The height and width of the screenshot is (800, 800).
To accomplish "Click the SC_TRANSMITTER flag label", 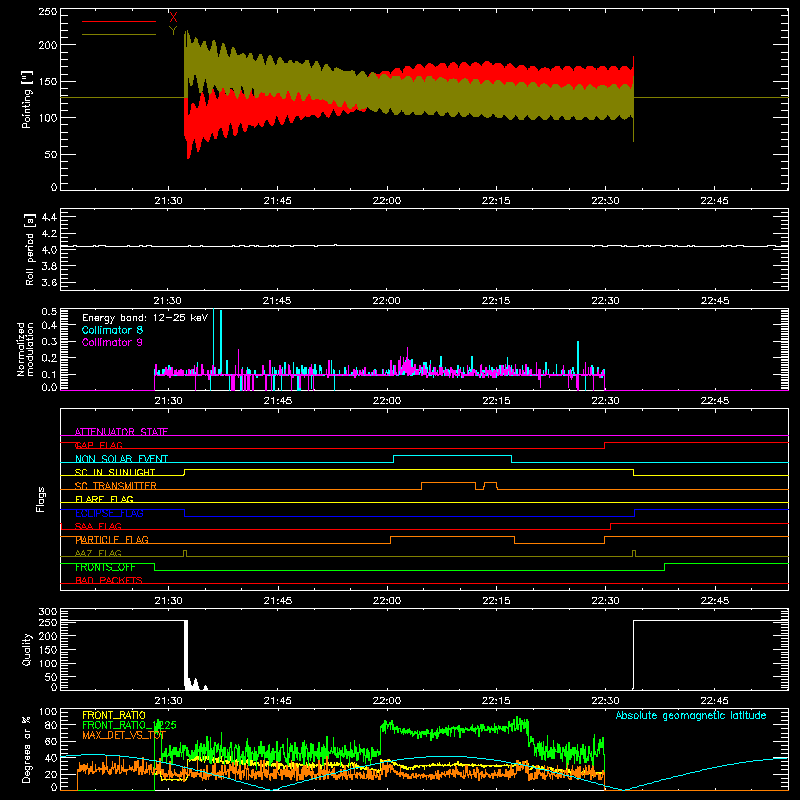I will tap(115, 486).
